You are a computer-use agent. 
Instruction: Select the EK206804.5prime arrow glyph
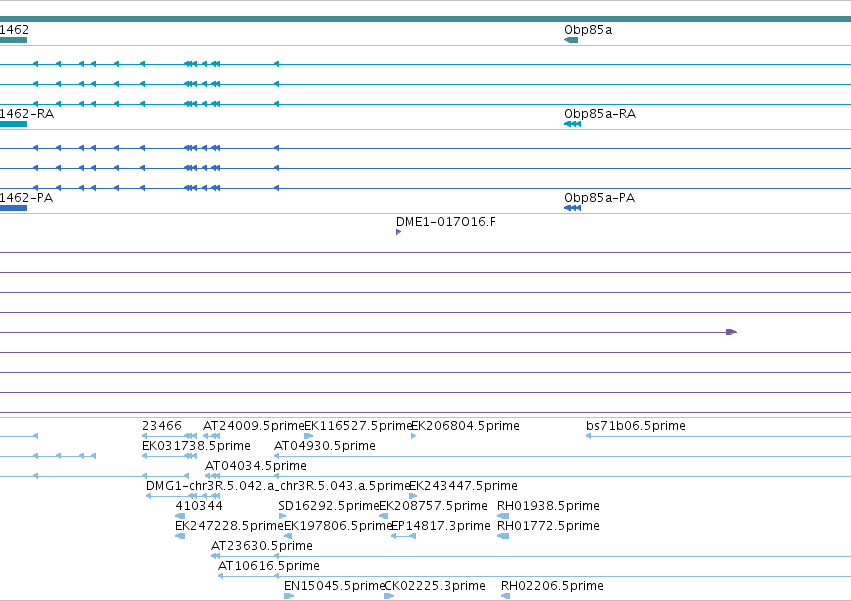point(414,436)
